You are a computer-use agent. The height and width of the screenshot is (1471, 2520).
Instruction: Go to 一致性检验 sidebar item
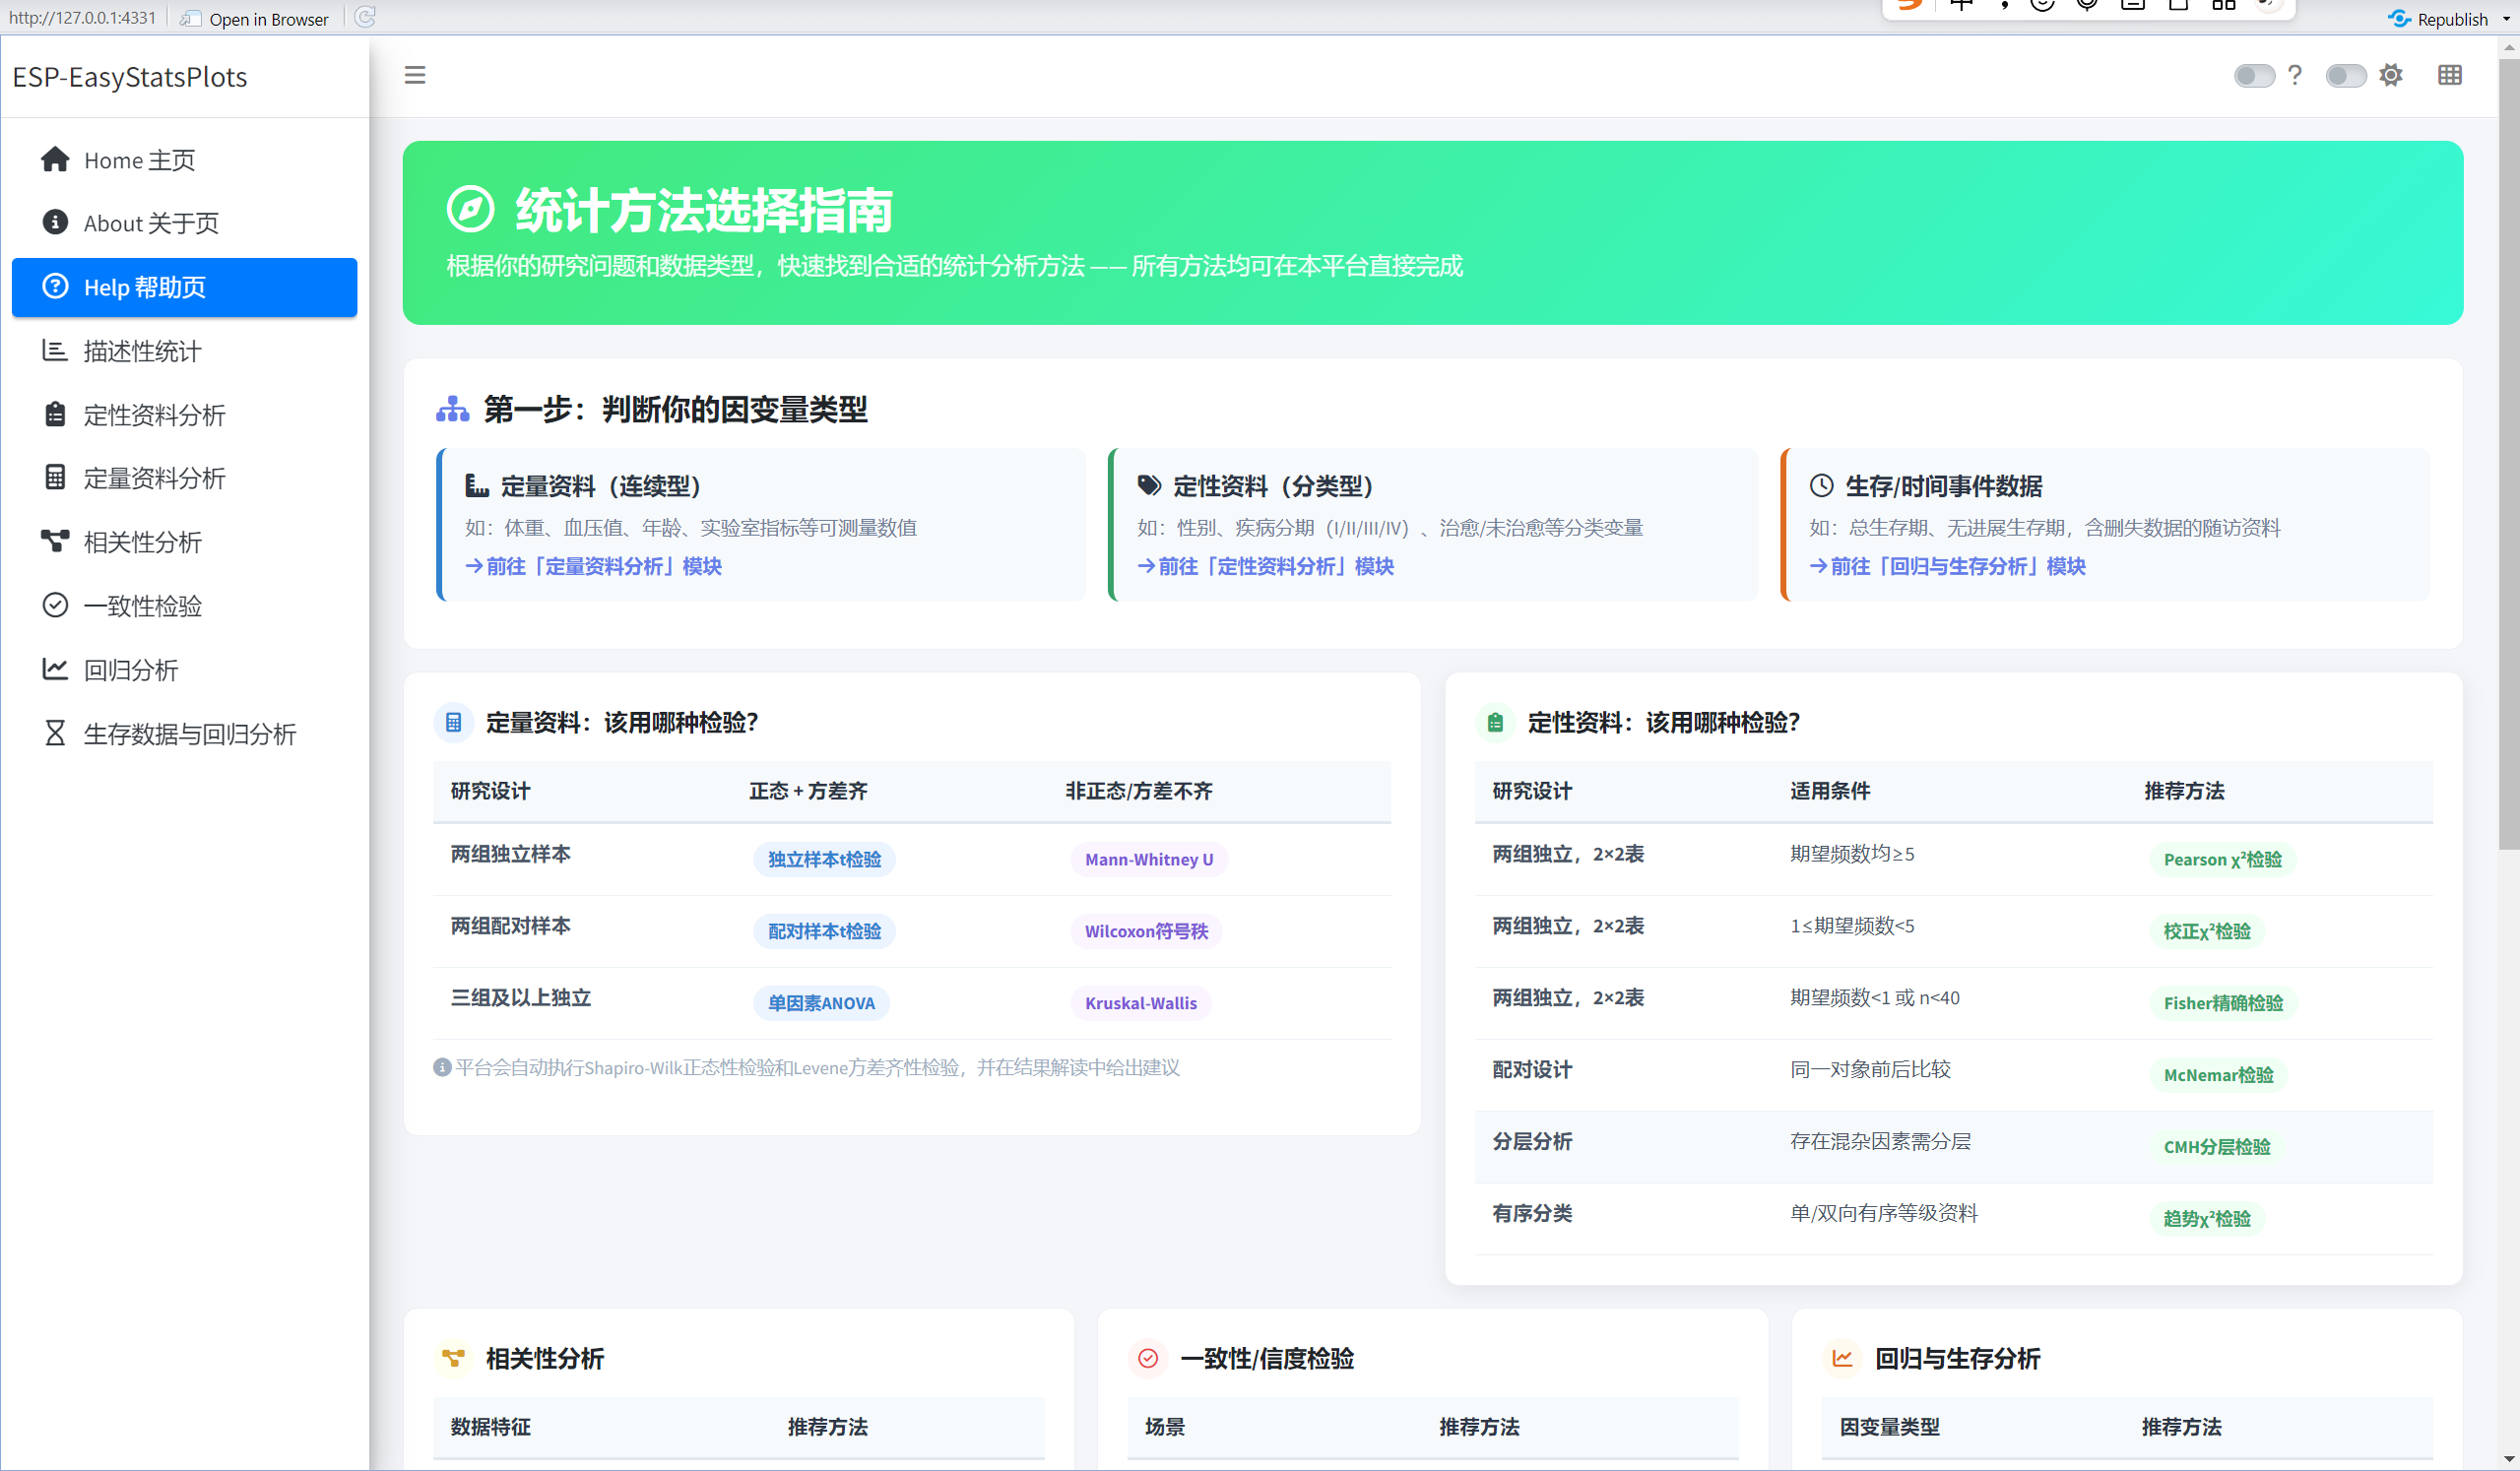click(x=142, y=605)
